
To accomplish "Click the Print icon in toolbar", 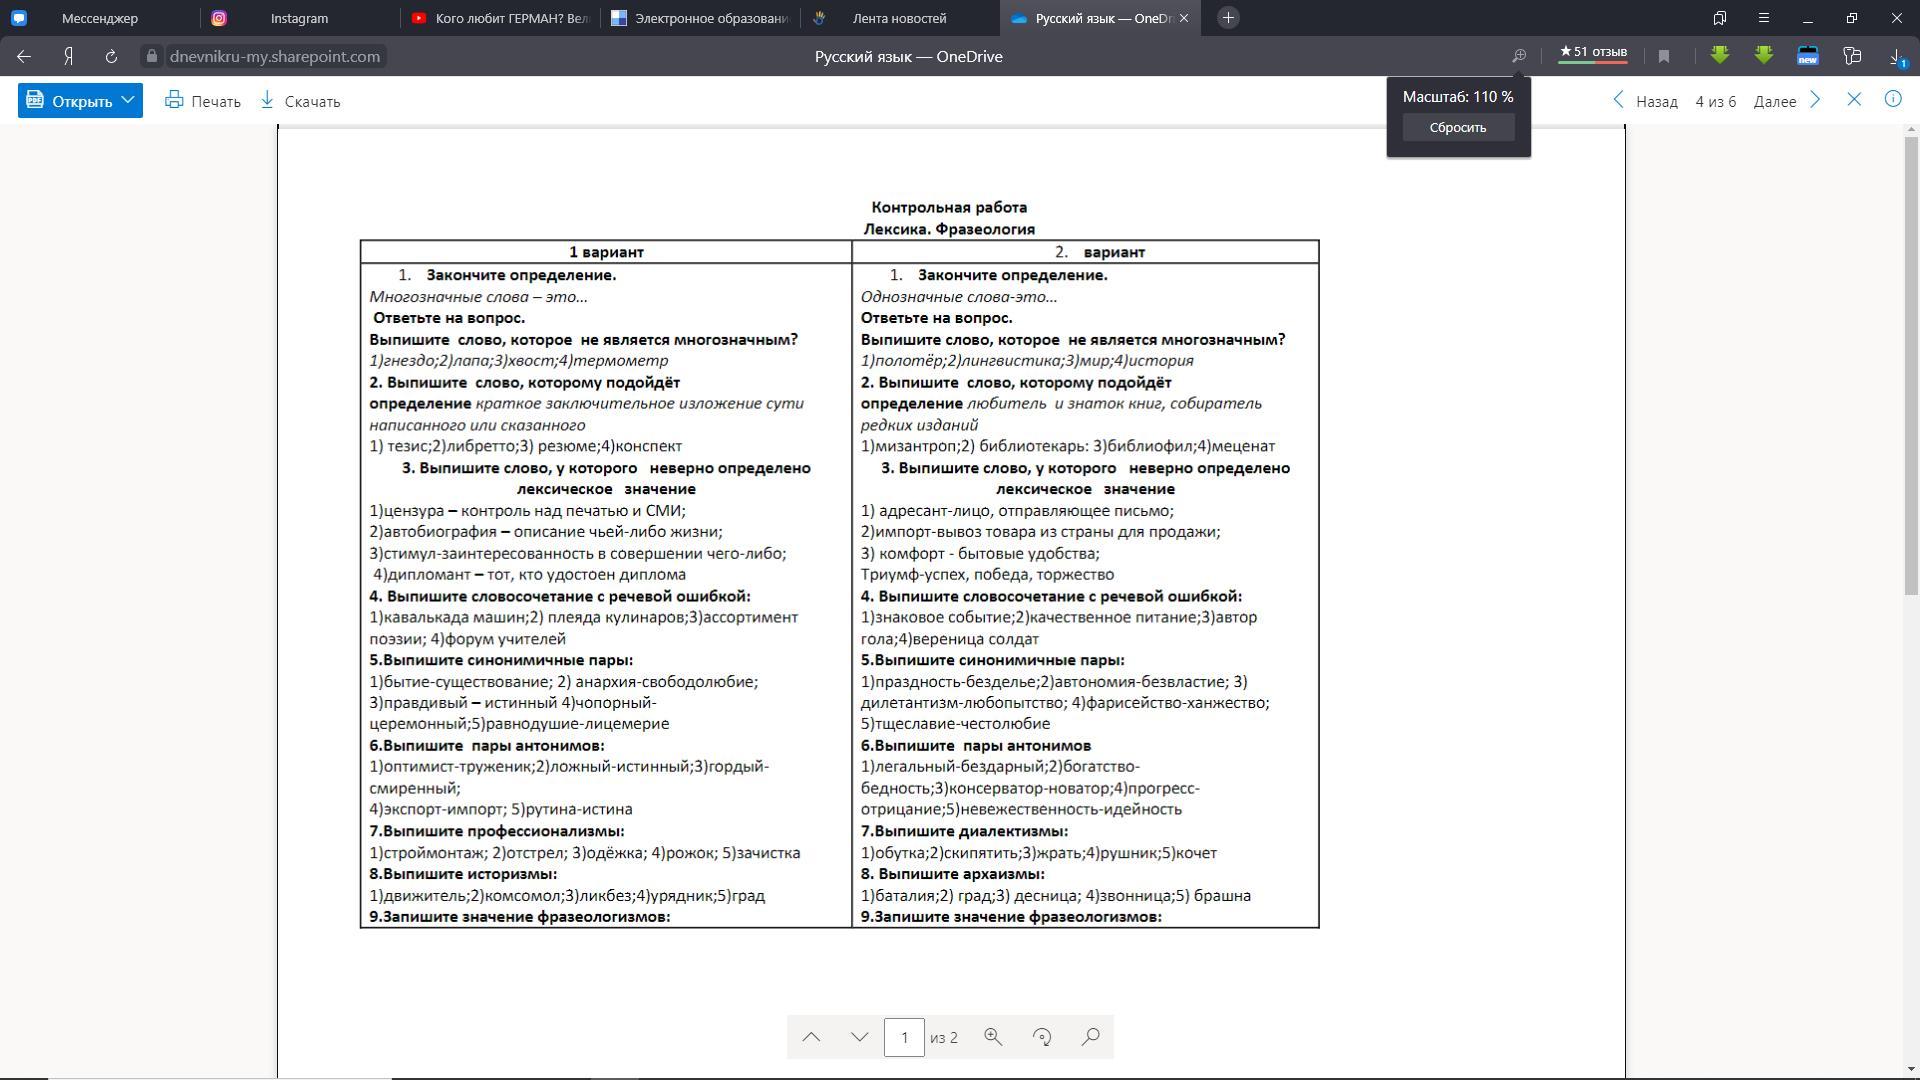I will (x=174, y=100).
